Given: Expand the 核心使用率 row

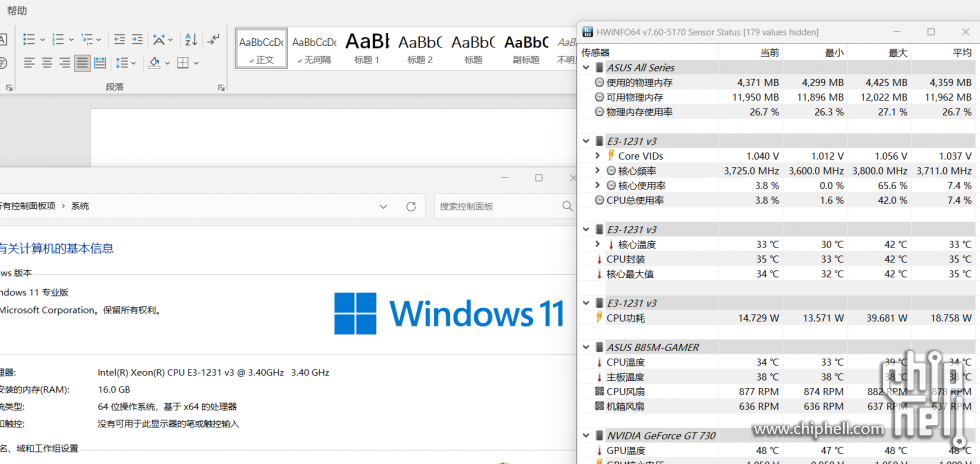Looking at the screenshot, I should click(598, 186).
